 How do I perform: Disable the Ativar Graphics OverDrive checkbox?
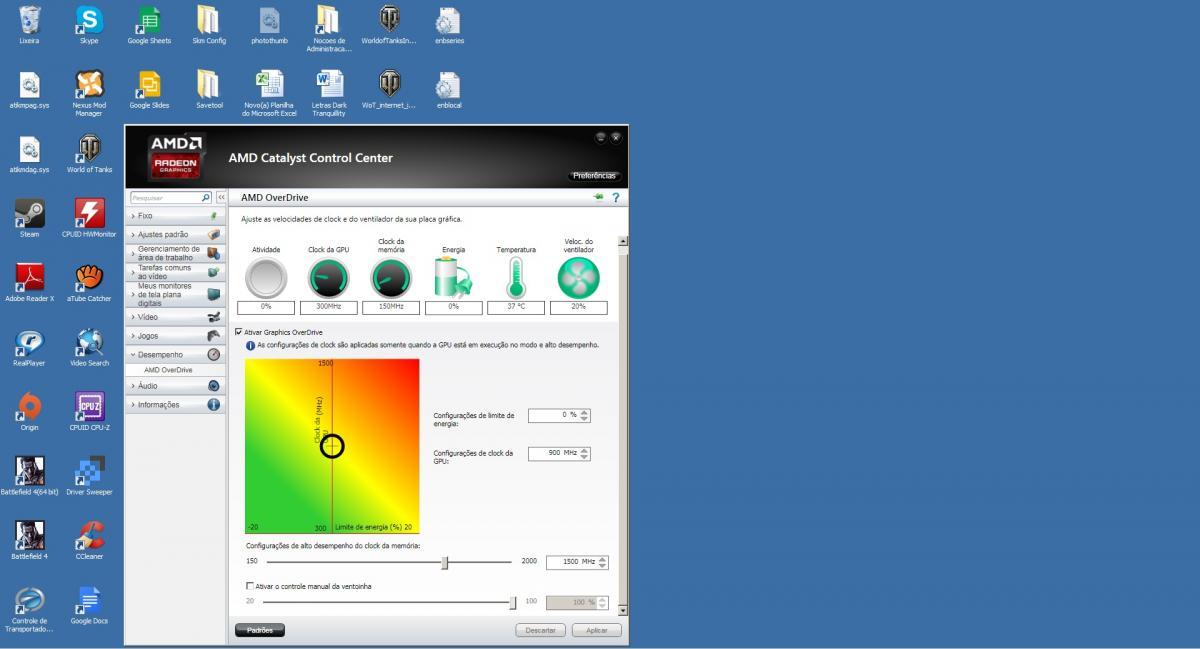(238, 332)
